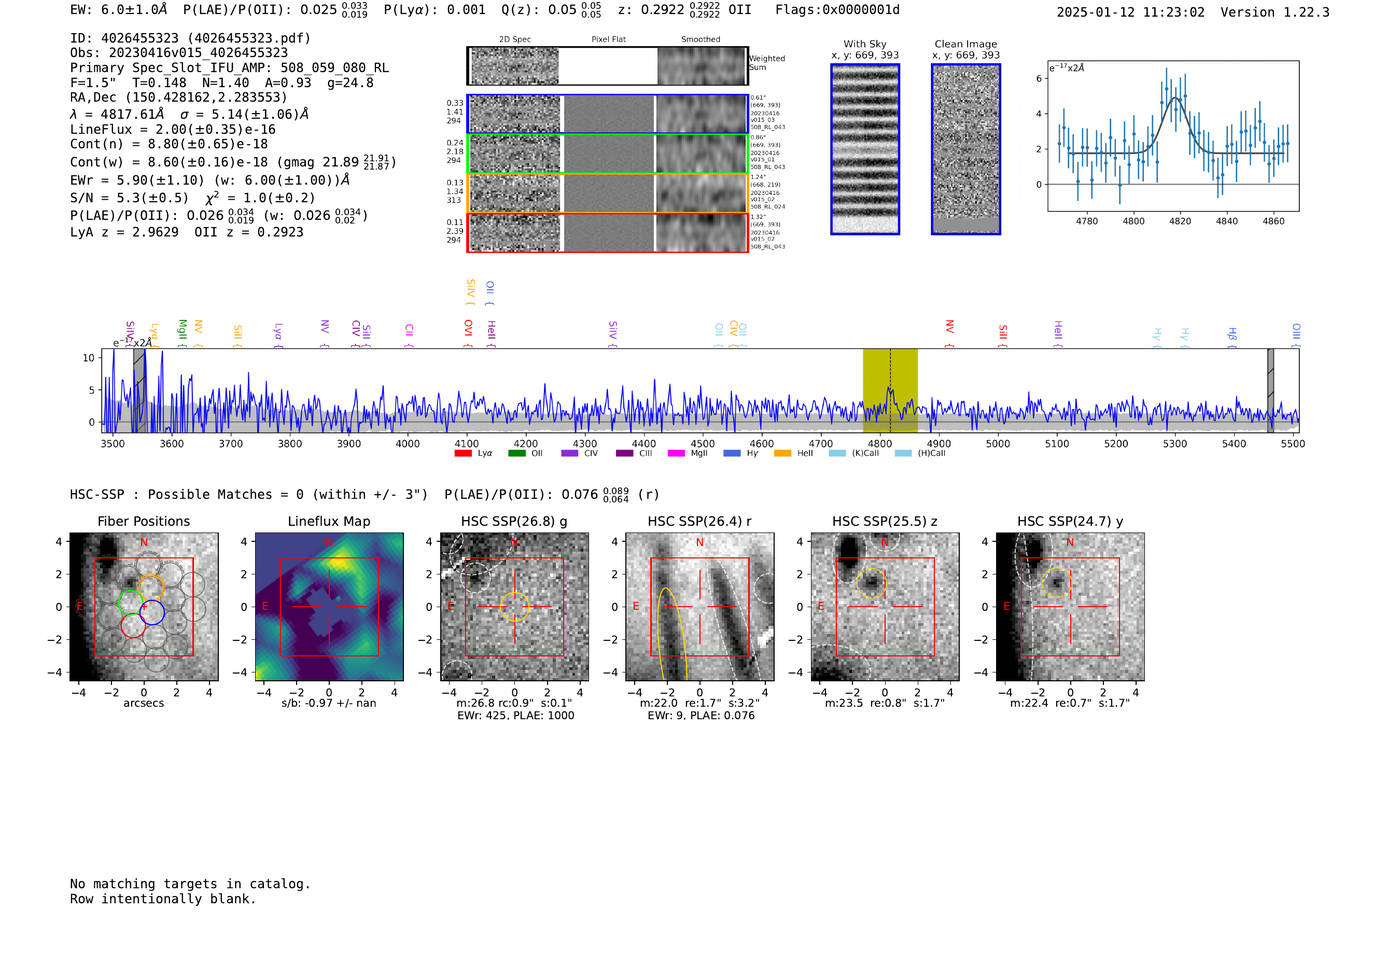Open the HSC SSP(26.4) r image

(x=699, y=607)
